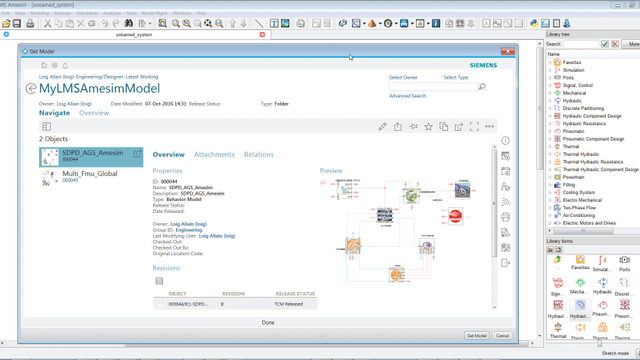Click the red X clear library search
Screen dimensions: 640x360
point(615,44)
